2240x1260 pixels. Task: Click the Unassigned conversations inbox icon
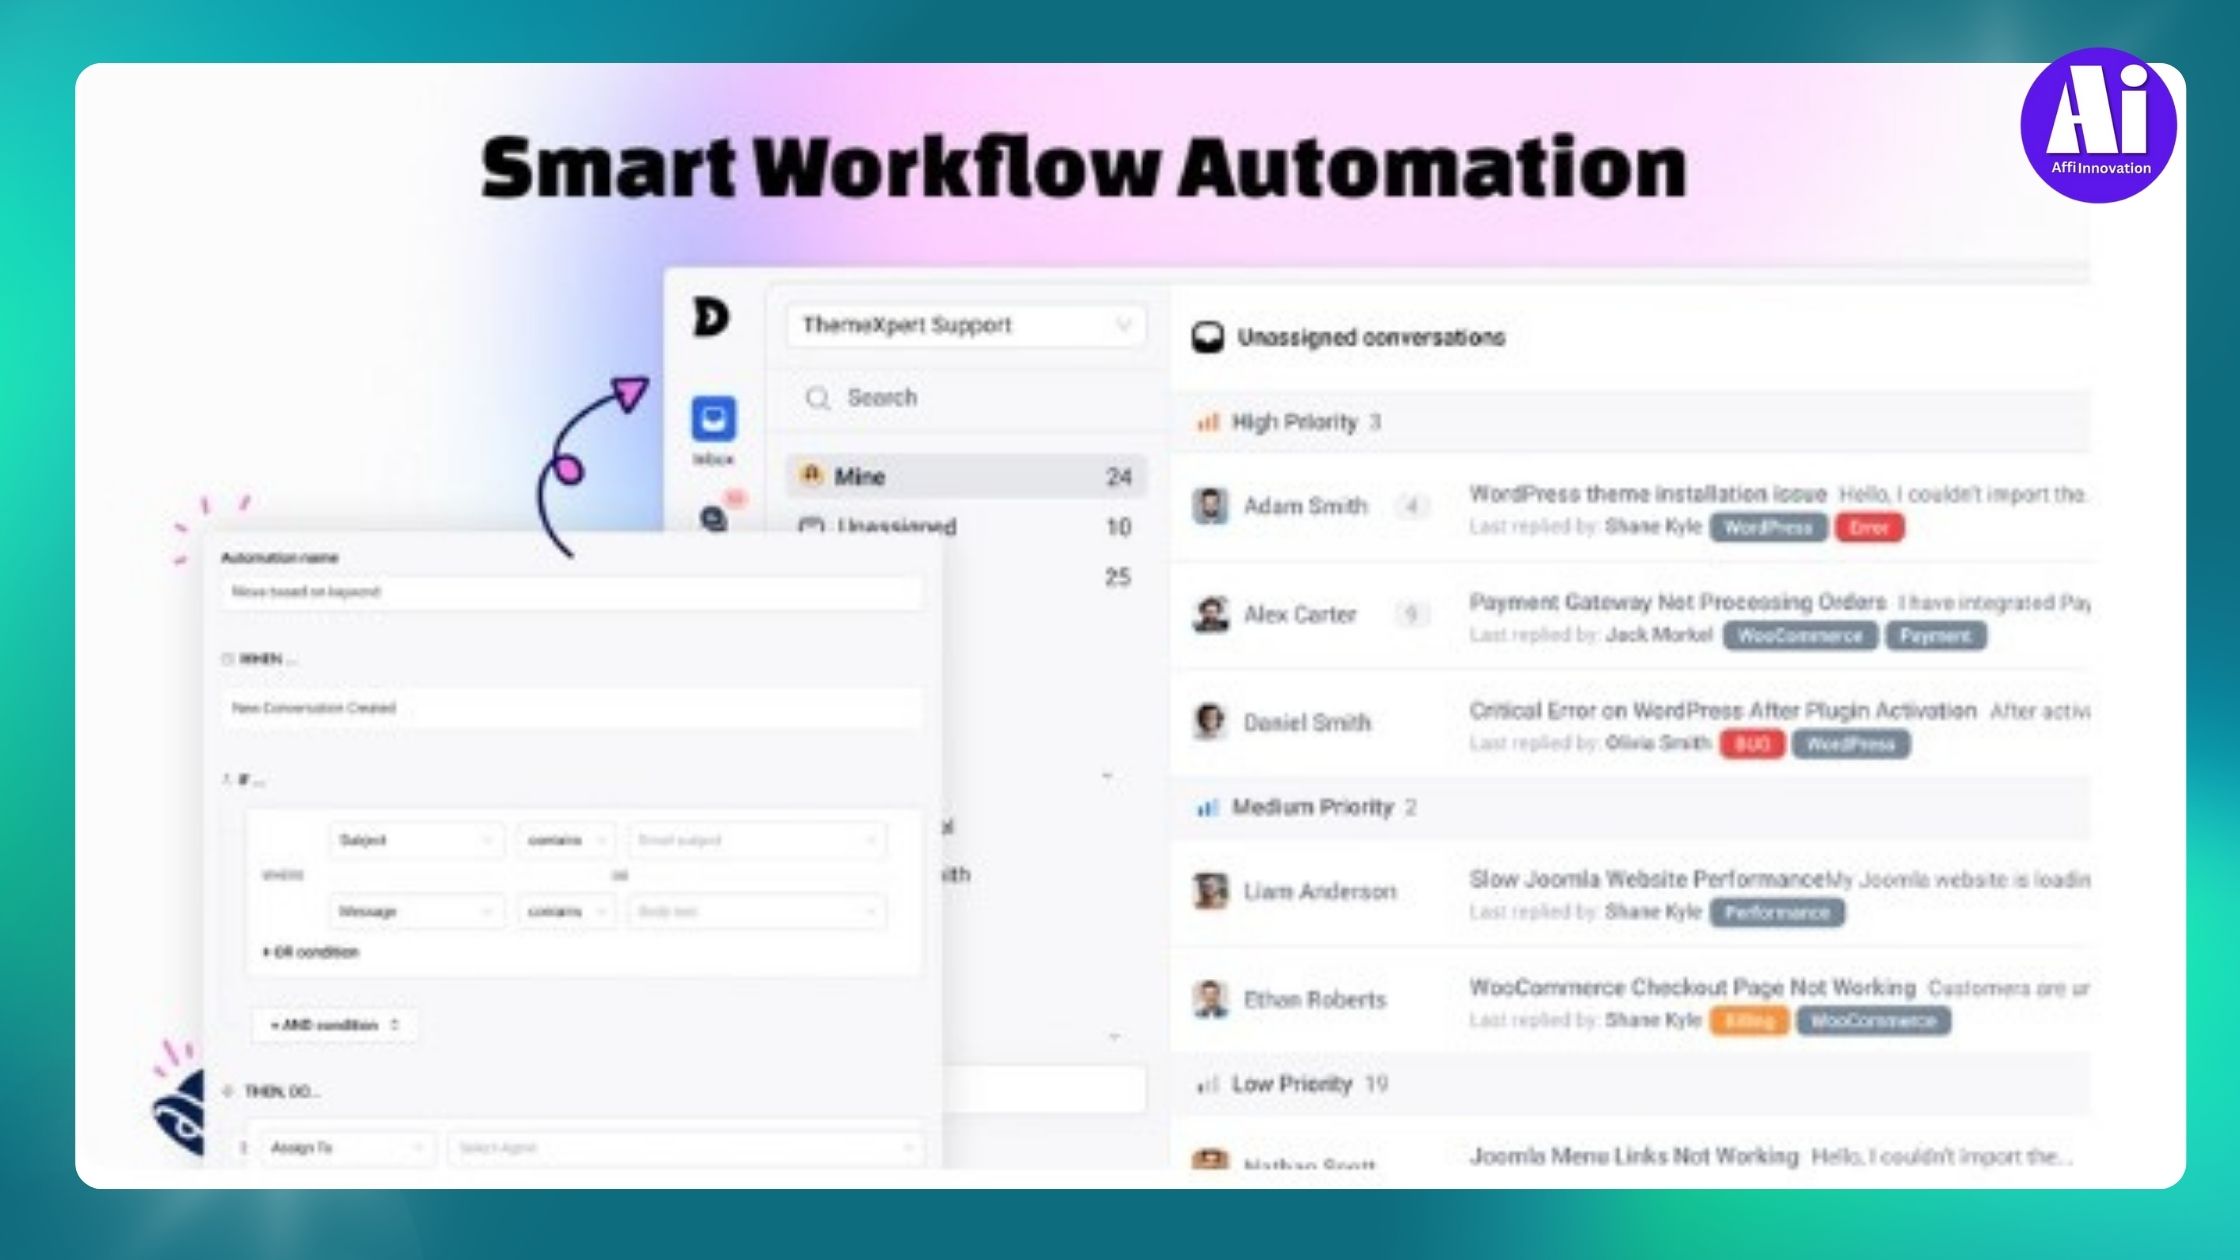[x=1207, y=338]
